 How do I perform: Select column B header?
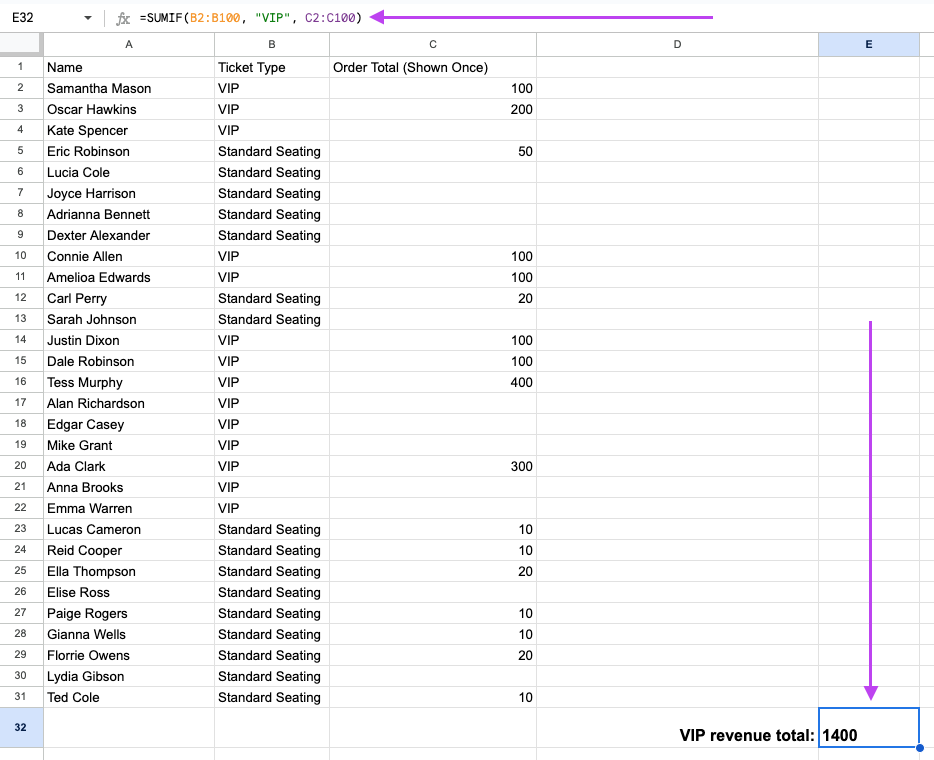click(272, 44)
